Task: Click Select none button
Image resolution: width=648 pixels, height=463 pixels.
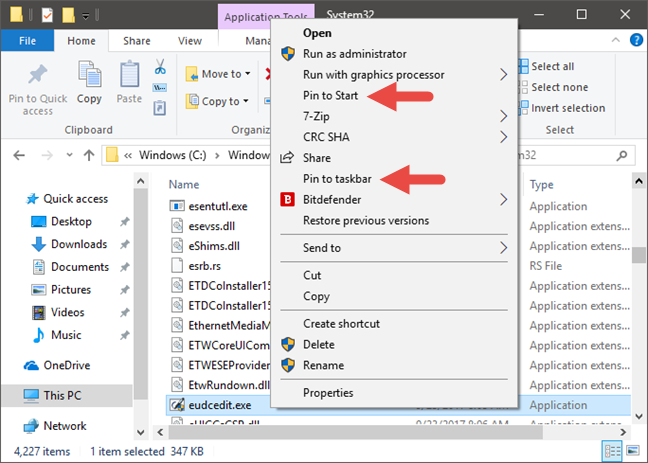Action: pyautogui.click(x=553, y=87)
